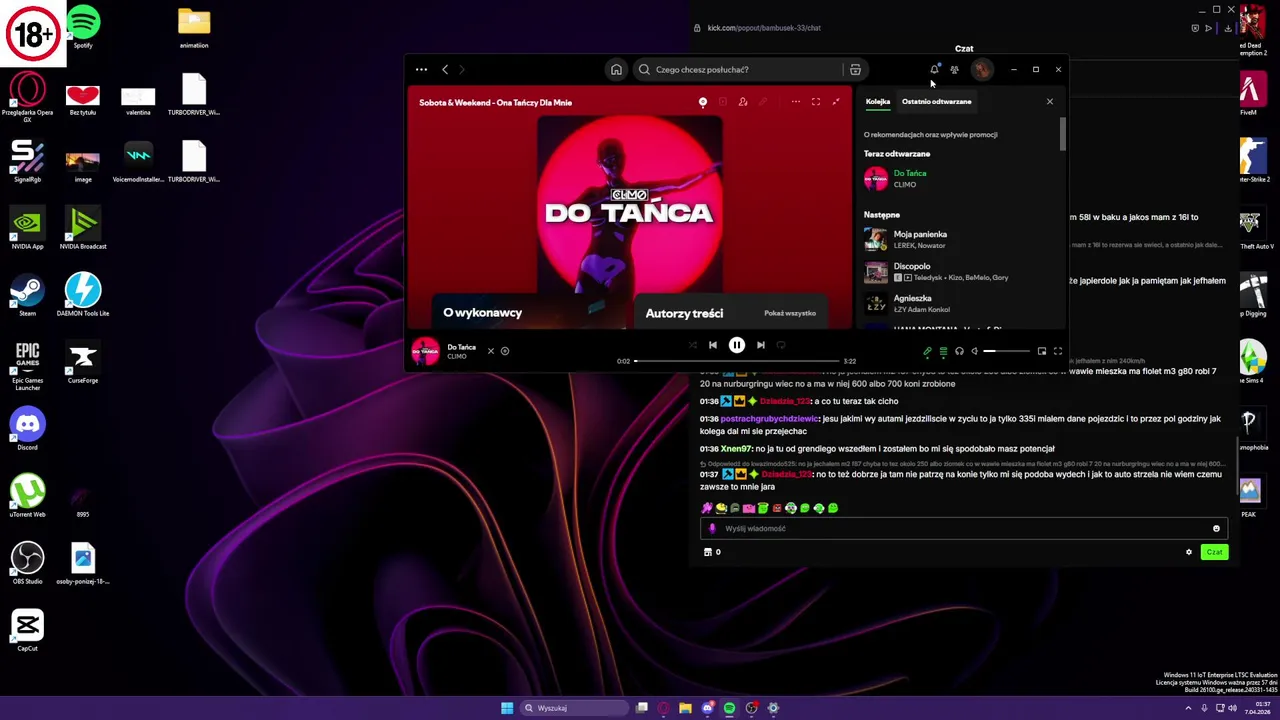The width and height of the screenshot is (1280, 720).
Task: Open CapCut desktop shortcut
Action: point(27,630)
